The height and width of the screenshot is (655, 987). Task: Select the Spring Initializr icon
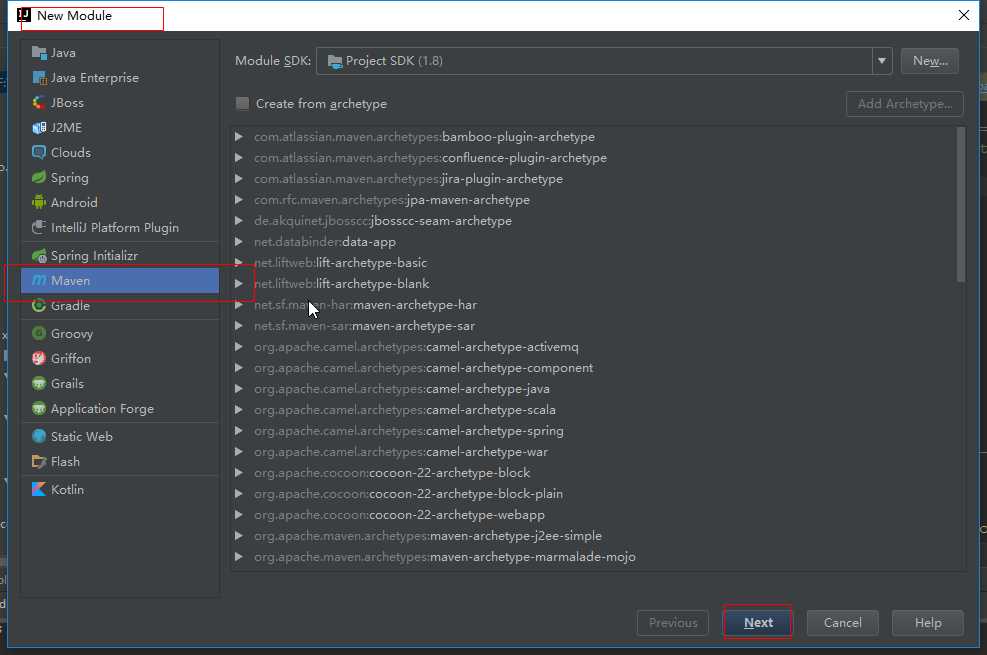[39, 255]
